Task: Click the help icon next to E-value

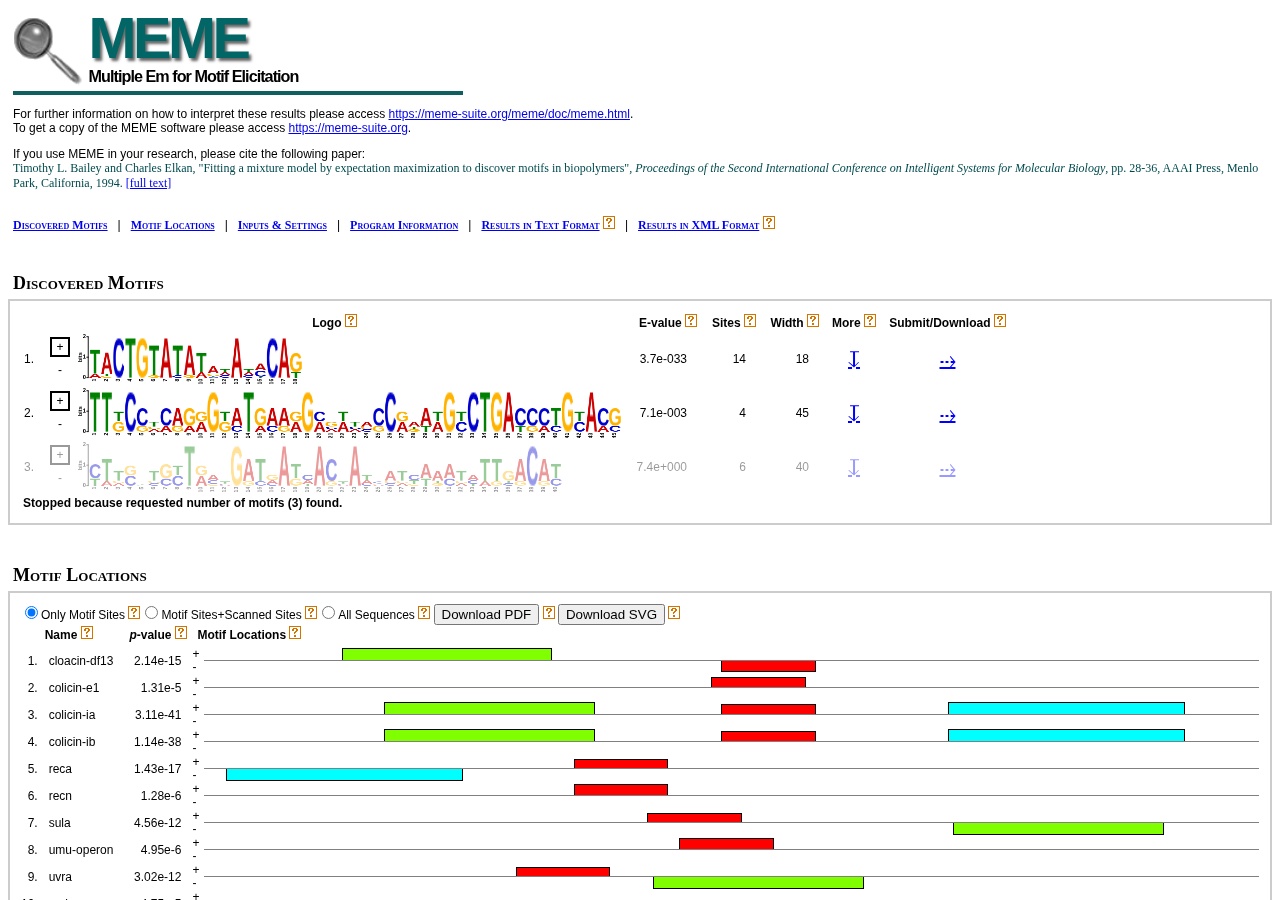Action: (691, 321)
